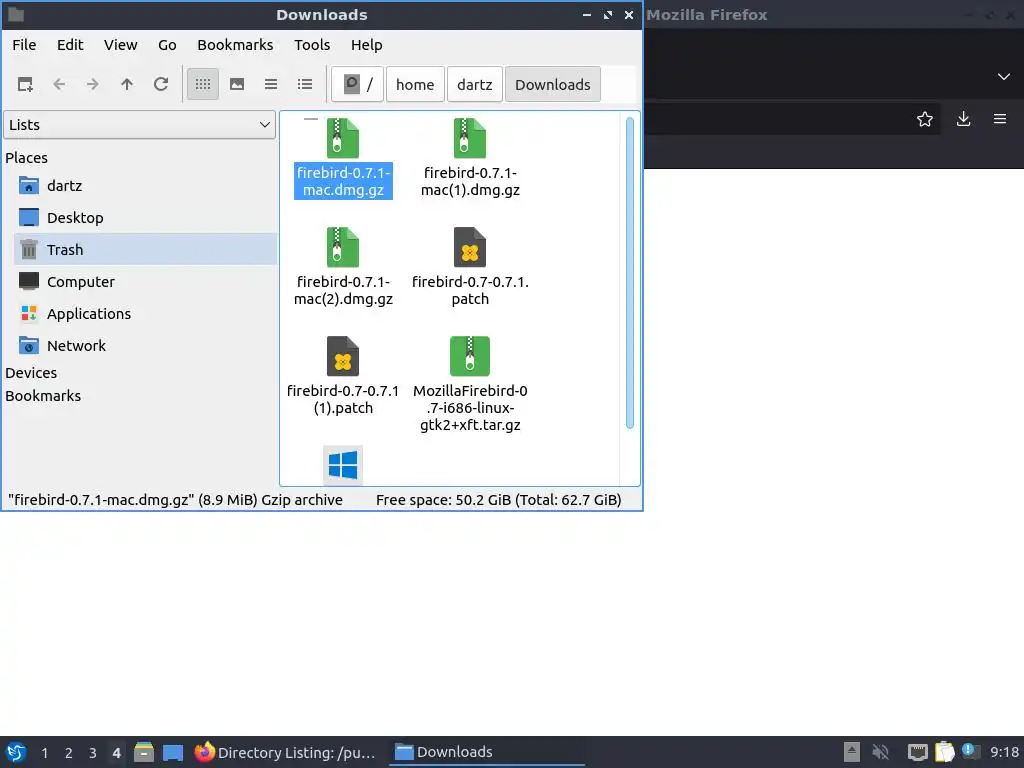1024x768 pixels.
Task: Switch to workspace 2
Action: (69, 753)
